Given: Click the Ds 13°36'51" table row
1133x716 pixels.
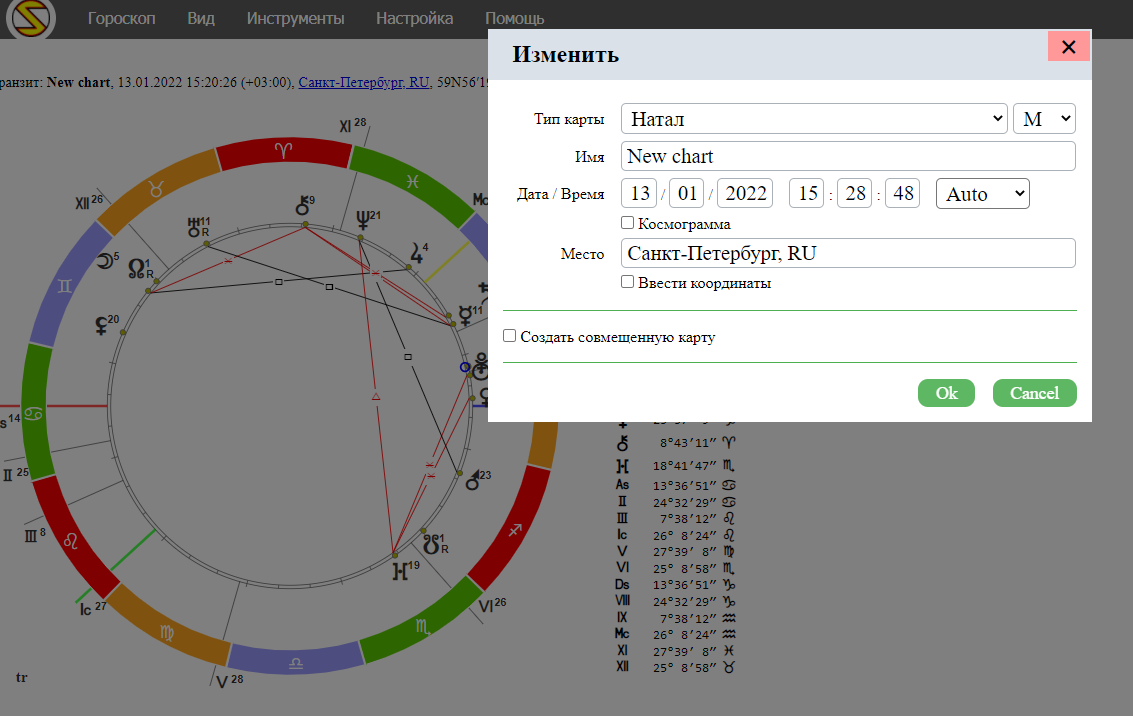Looking at the screenshot, I should click(676, 585).
